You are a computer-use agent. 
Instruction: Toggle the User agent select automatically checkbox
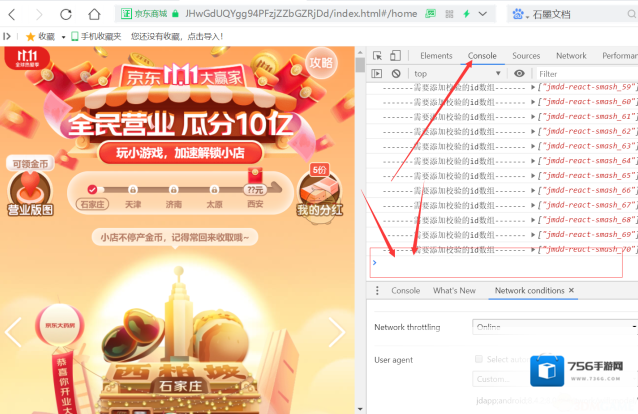479,359
